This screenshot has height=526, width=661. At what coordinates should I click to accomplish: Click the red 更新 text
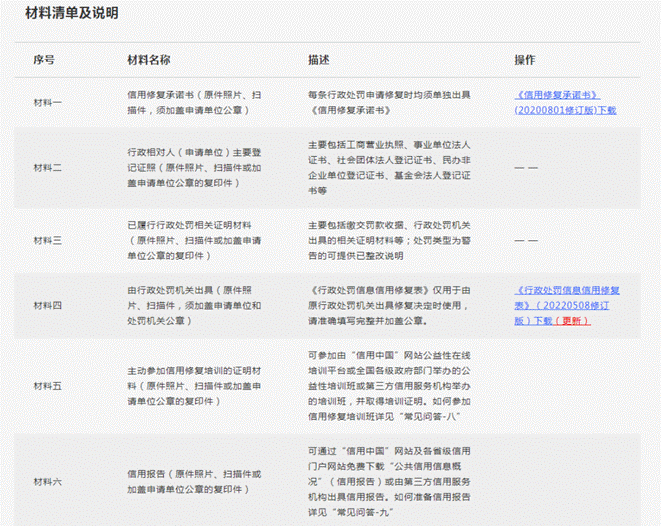pyautogui.click(x=574, y=321)
